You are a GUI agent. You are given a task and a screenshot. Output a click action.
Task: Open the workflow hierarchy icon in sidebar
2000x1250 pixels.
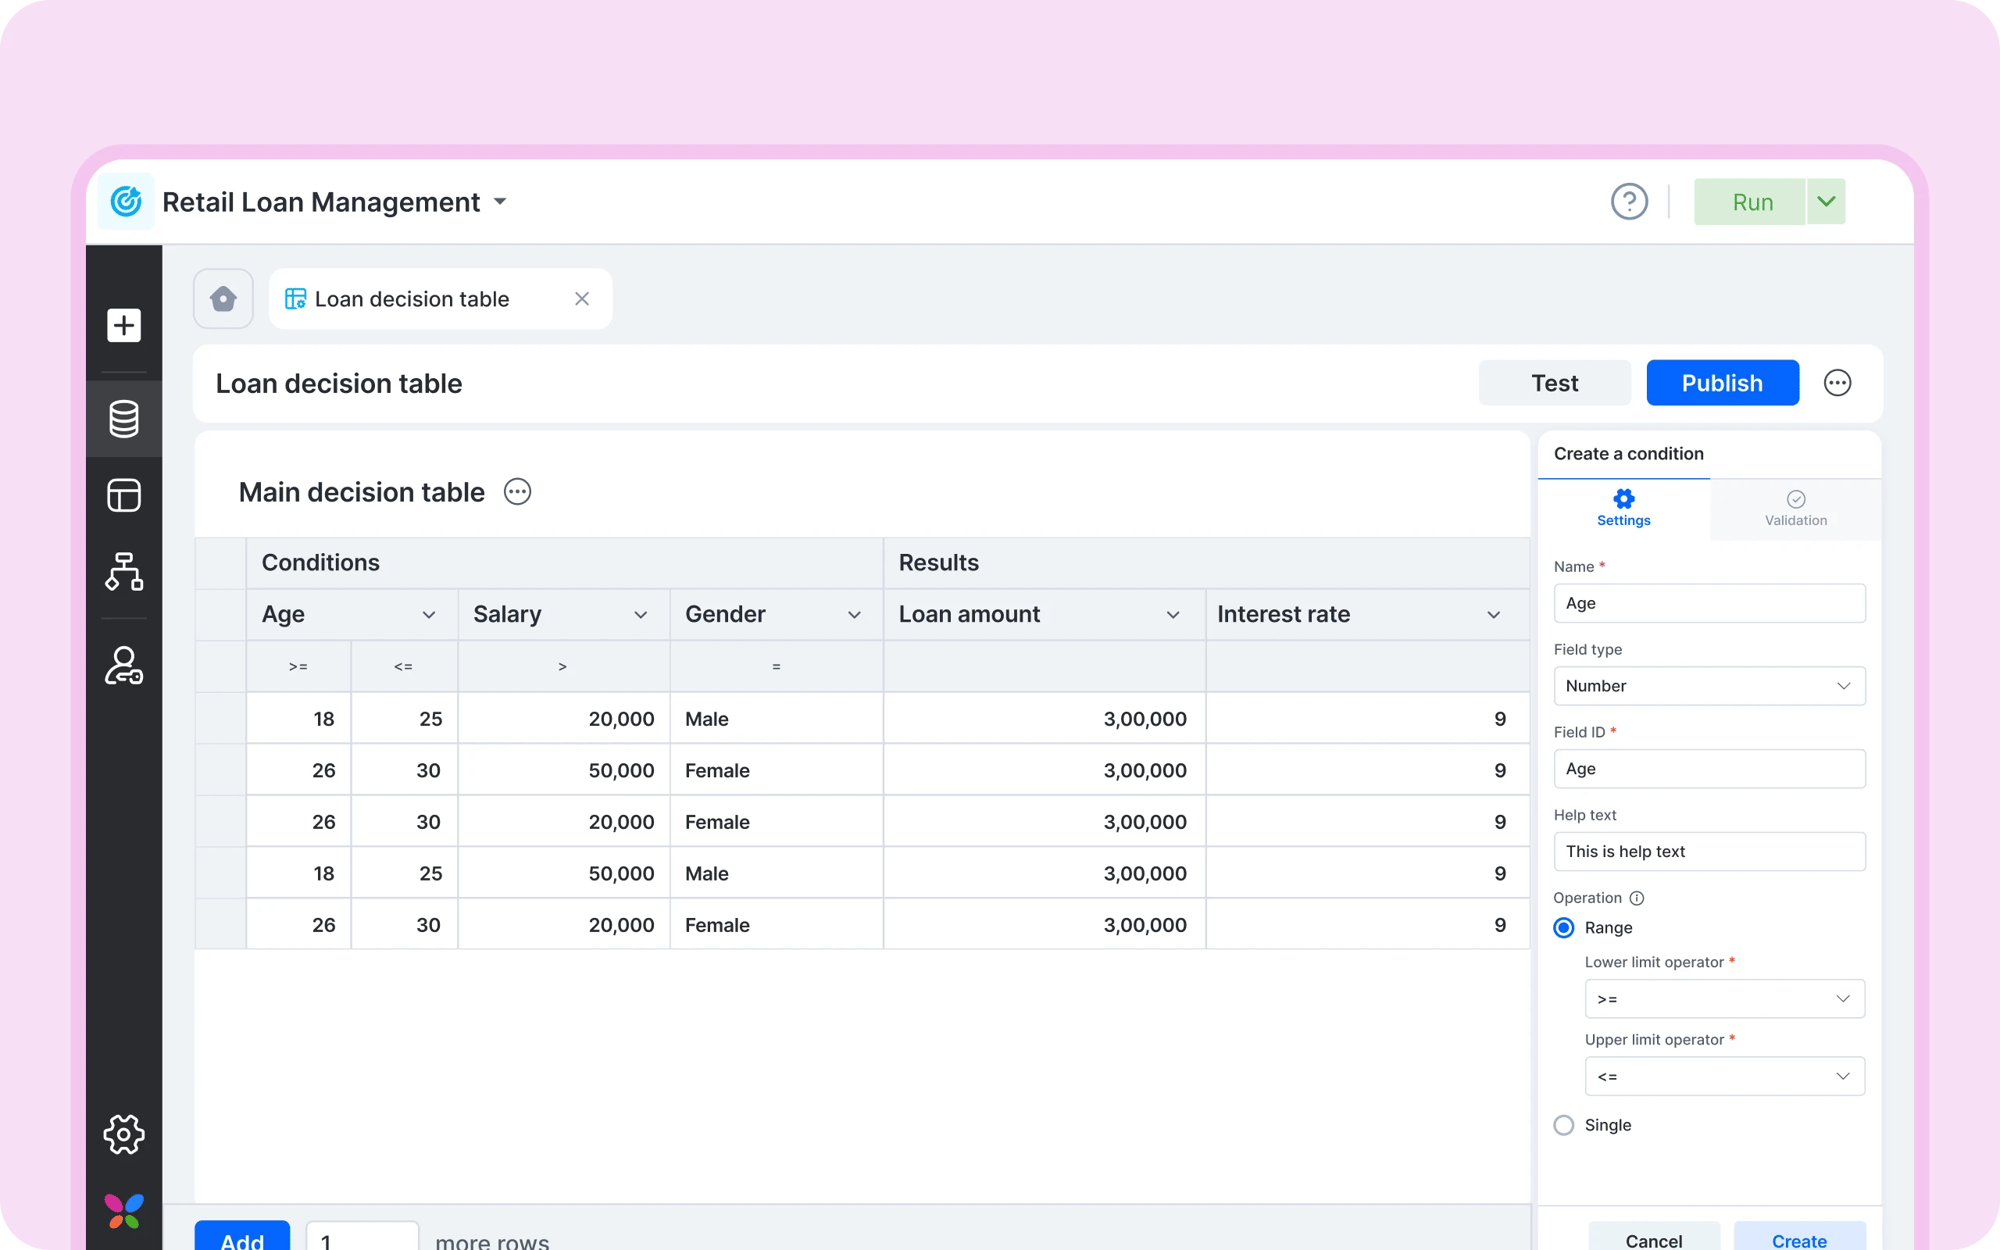pos(124,571)
